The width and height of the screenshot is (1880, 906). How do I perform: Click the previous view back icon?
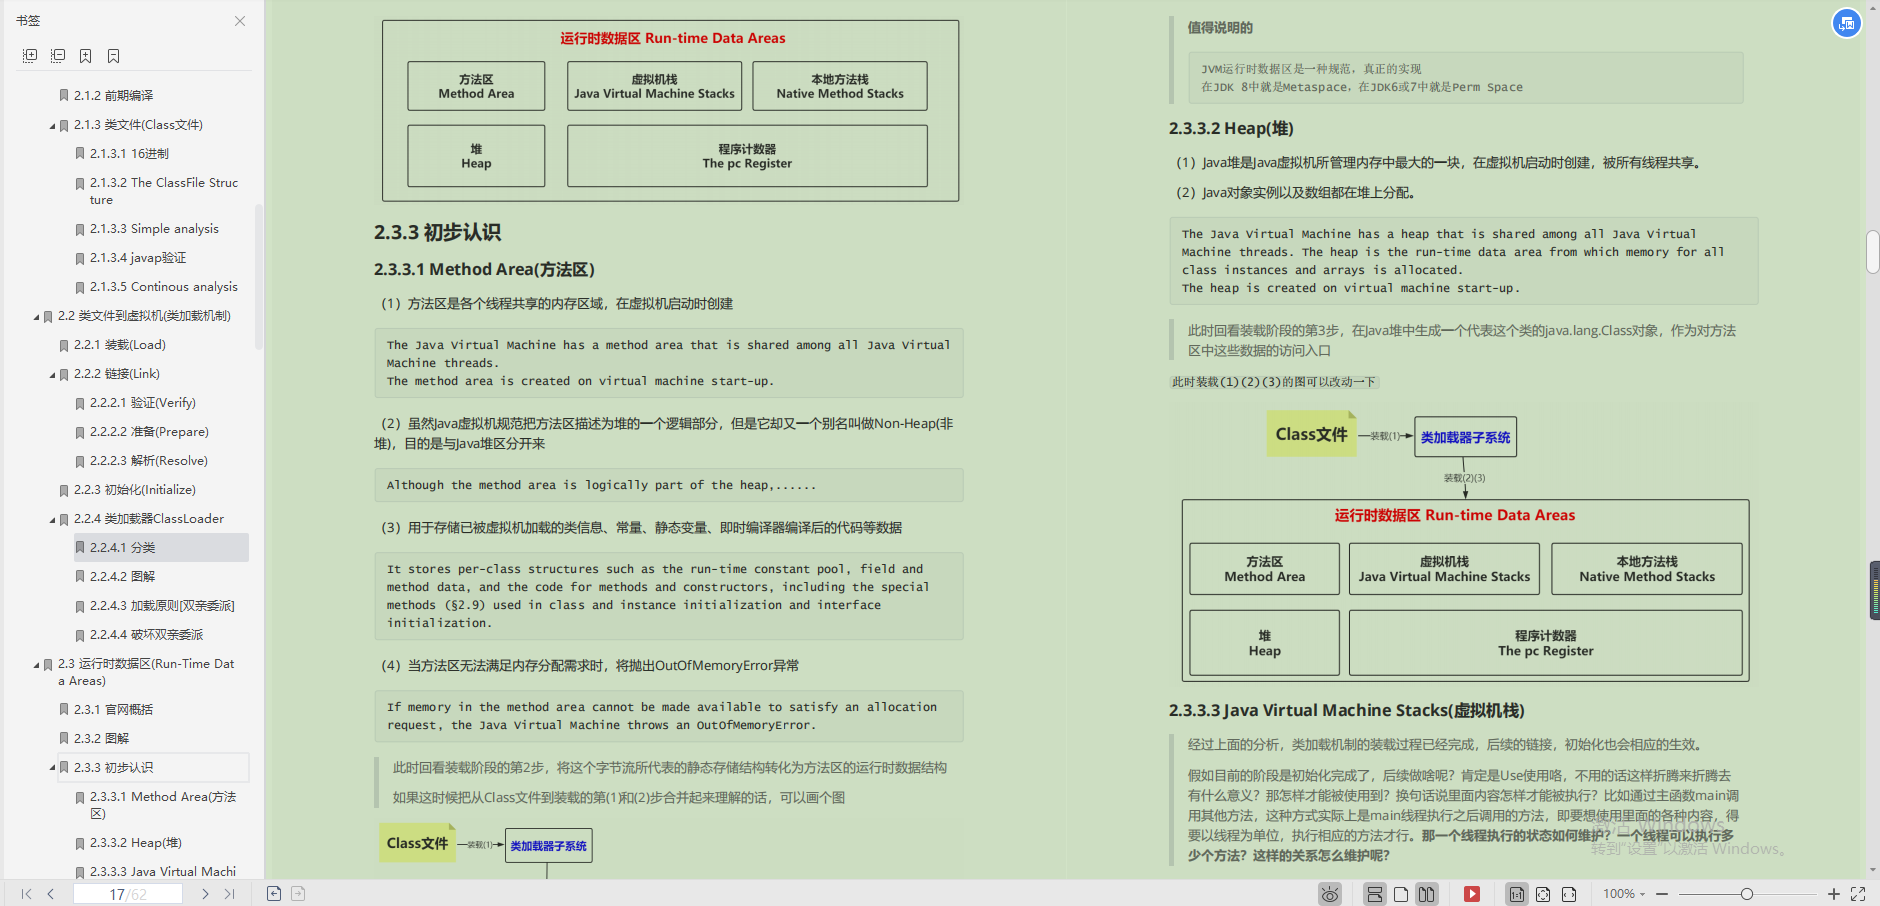(274, 894)
